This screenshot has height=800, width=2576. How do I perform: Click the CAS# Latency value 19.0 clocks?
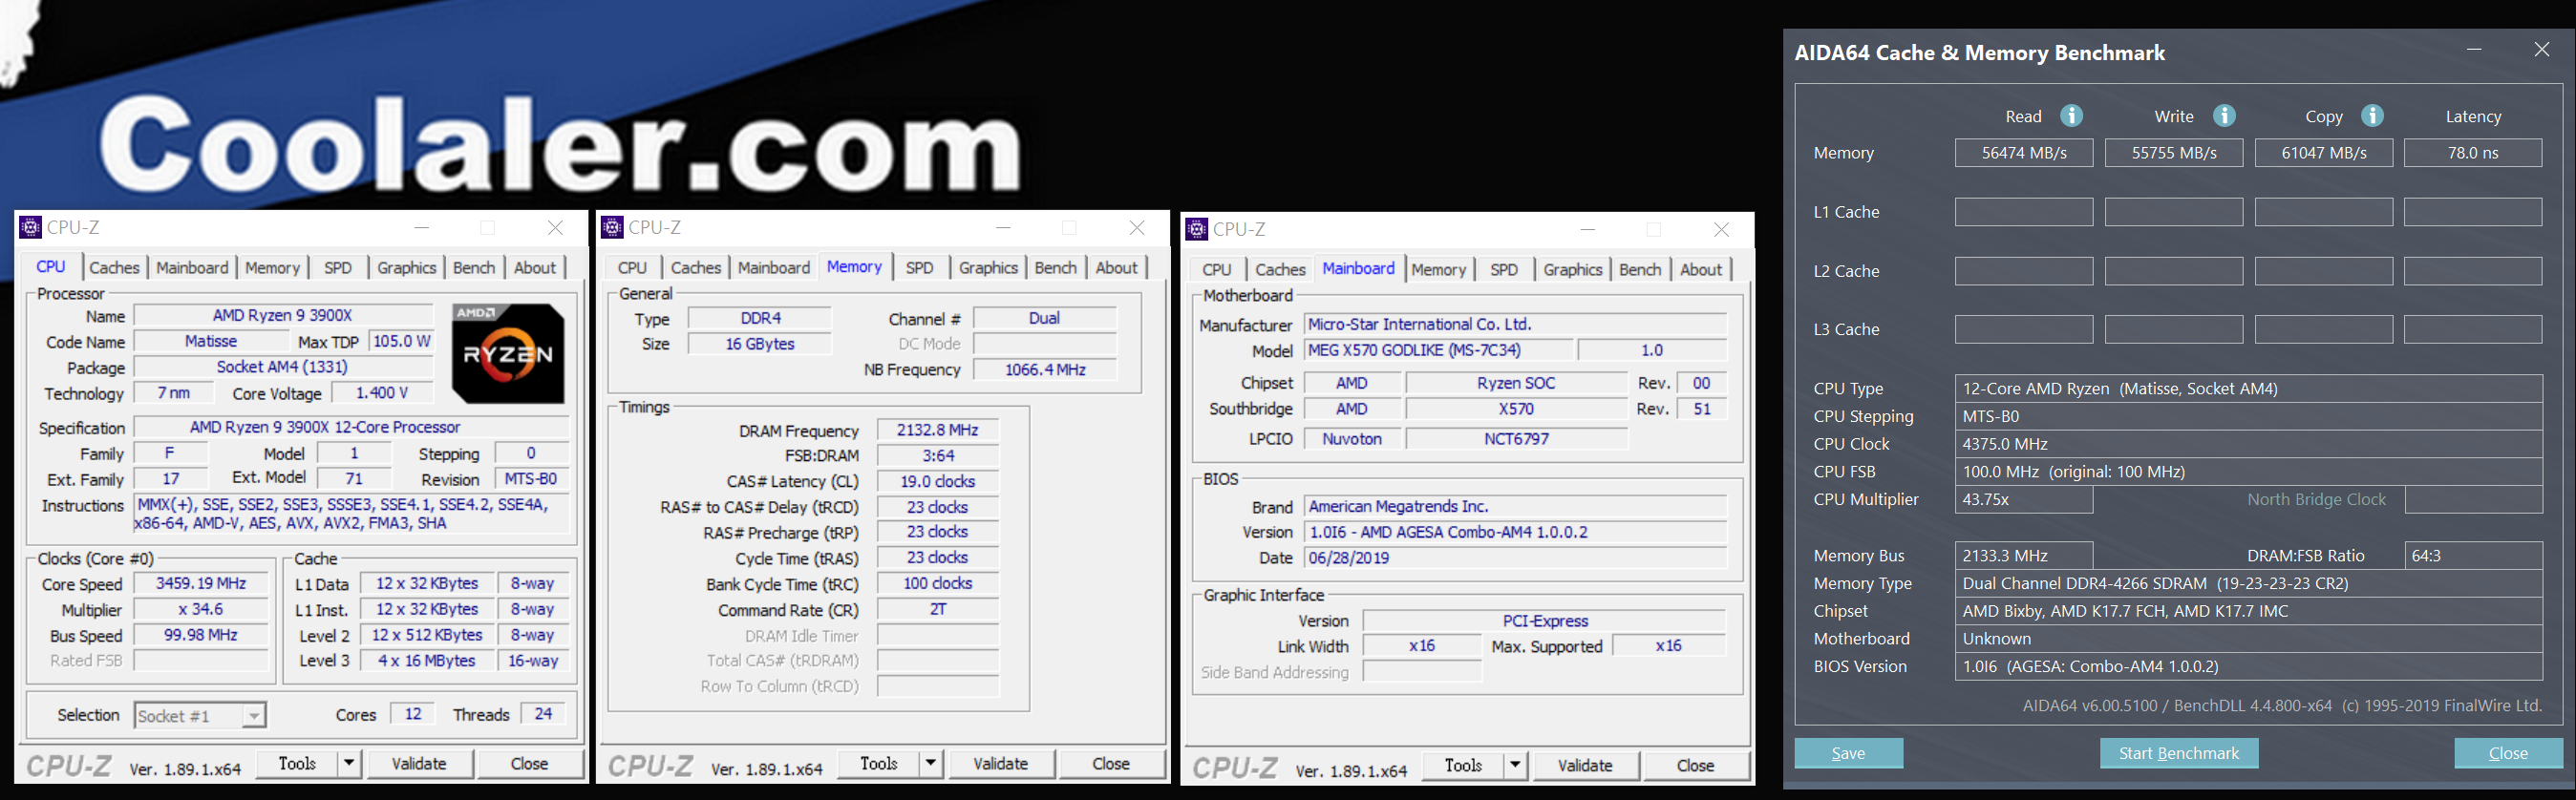click(938, 481)
